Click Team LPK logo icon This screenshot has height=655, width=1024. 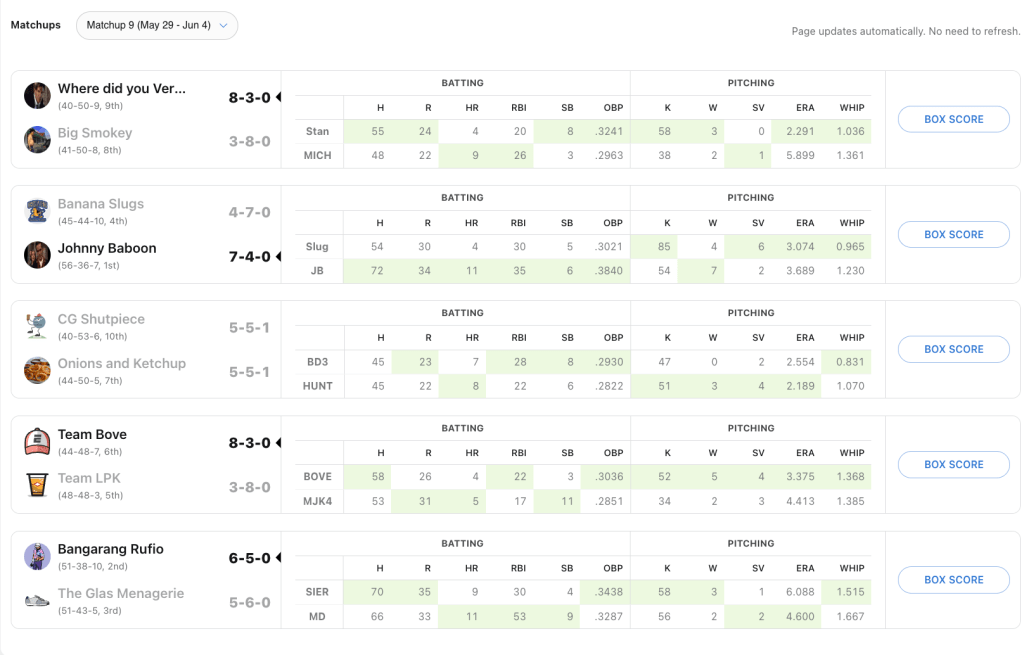[x=37, y=485]
